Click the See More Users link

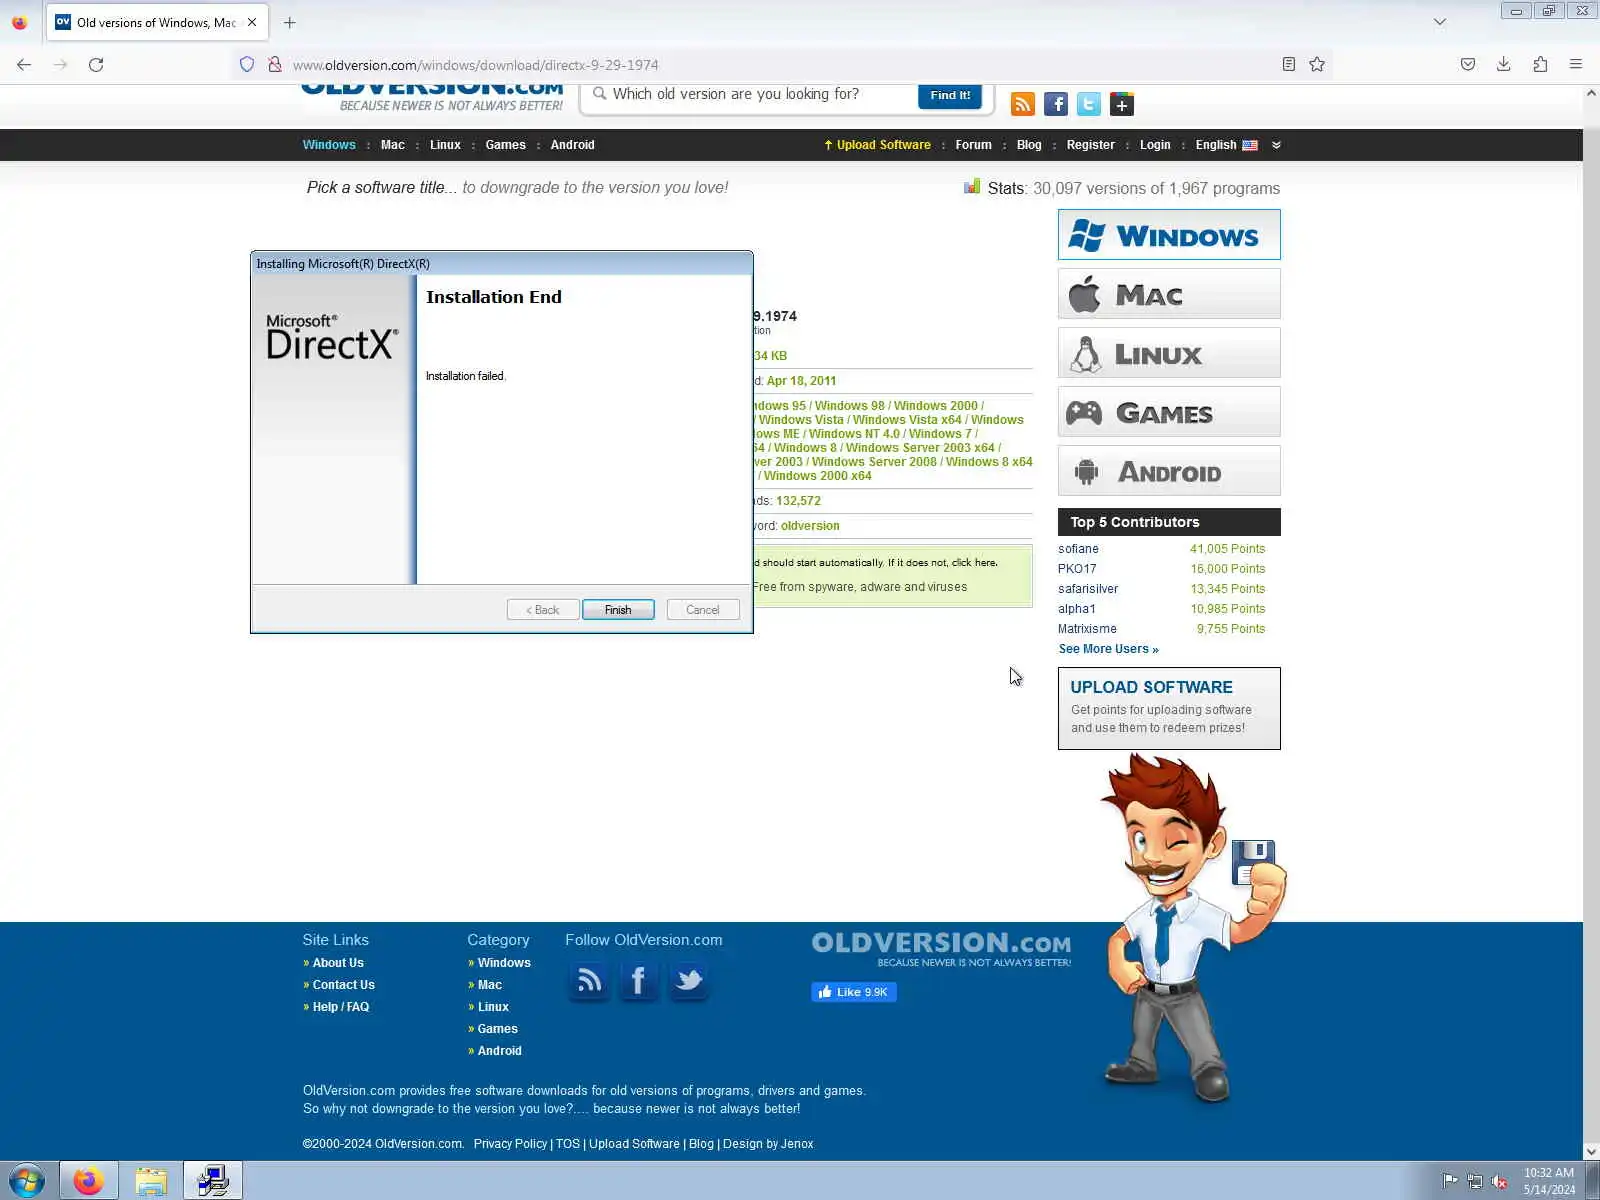click(x=1109, y=649)
